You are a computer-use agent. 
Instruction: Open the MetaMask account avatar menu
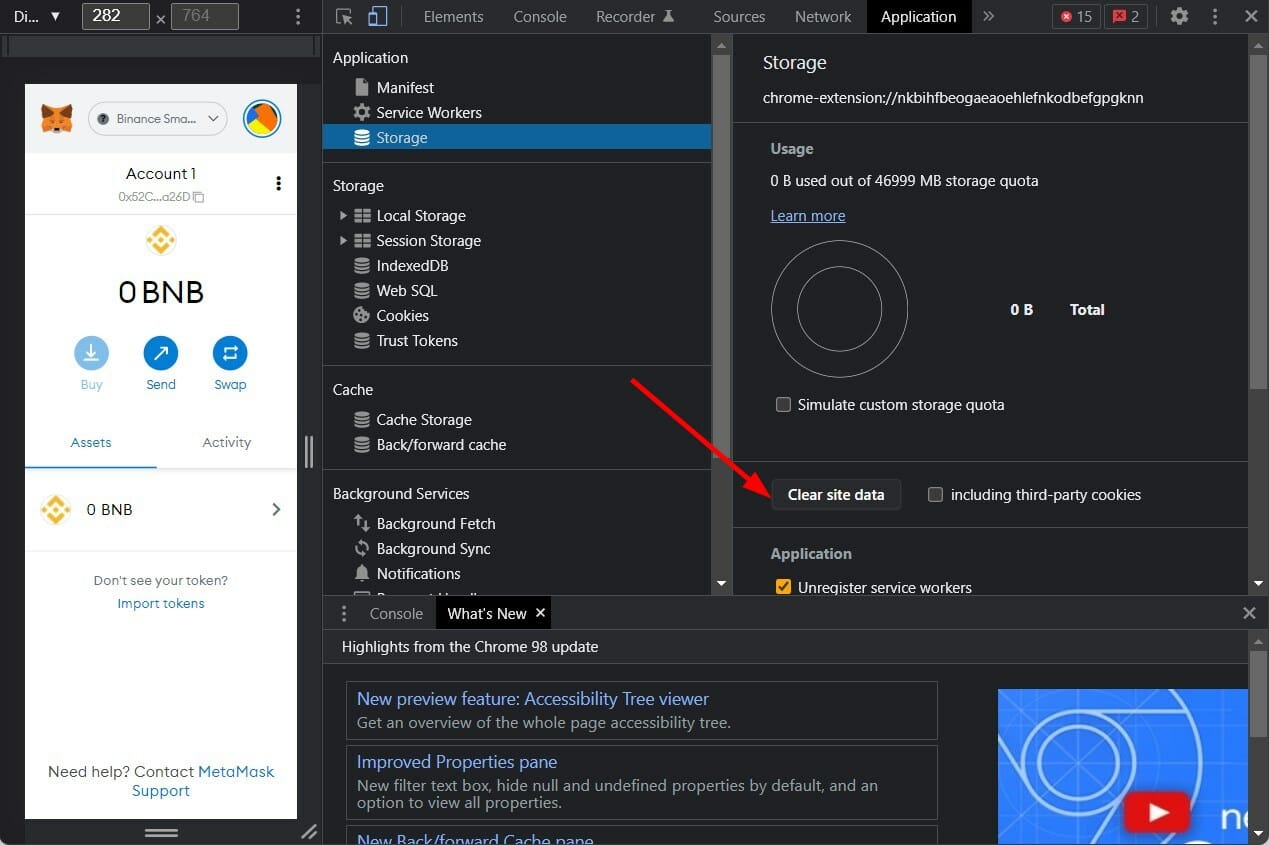pos(262,119)
